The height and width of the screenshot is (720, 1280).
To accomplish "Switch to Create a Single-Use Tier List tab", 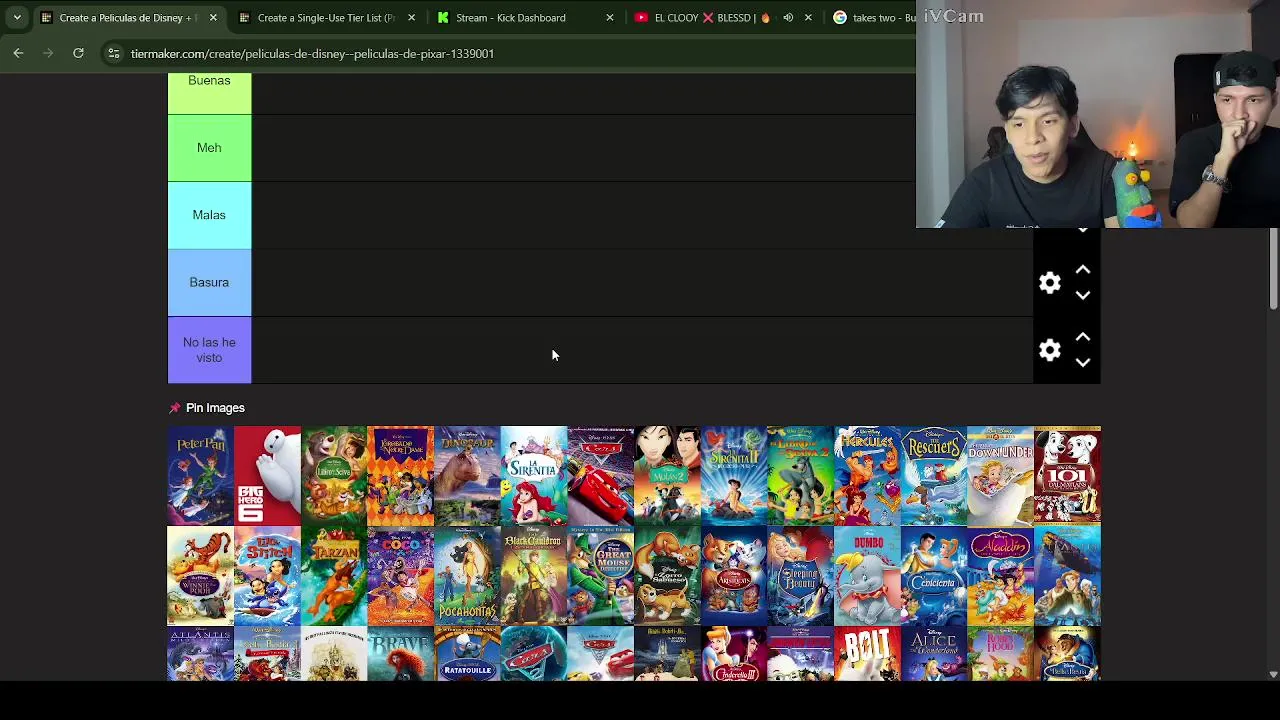I will 326,17.
